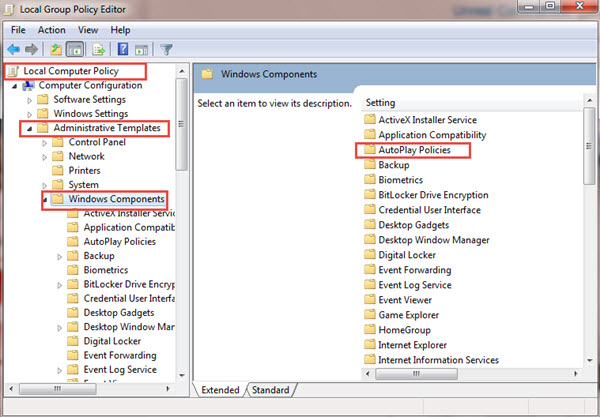Open Help via the question mark icon
The height and width of the screenshot is (417, 600).
(x=123, y=49)
